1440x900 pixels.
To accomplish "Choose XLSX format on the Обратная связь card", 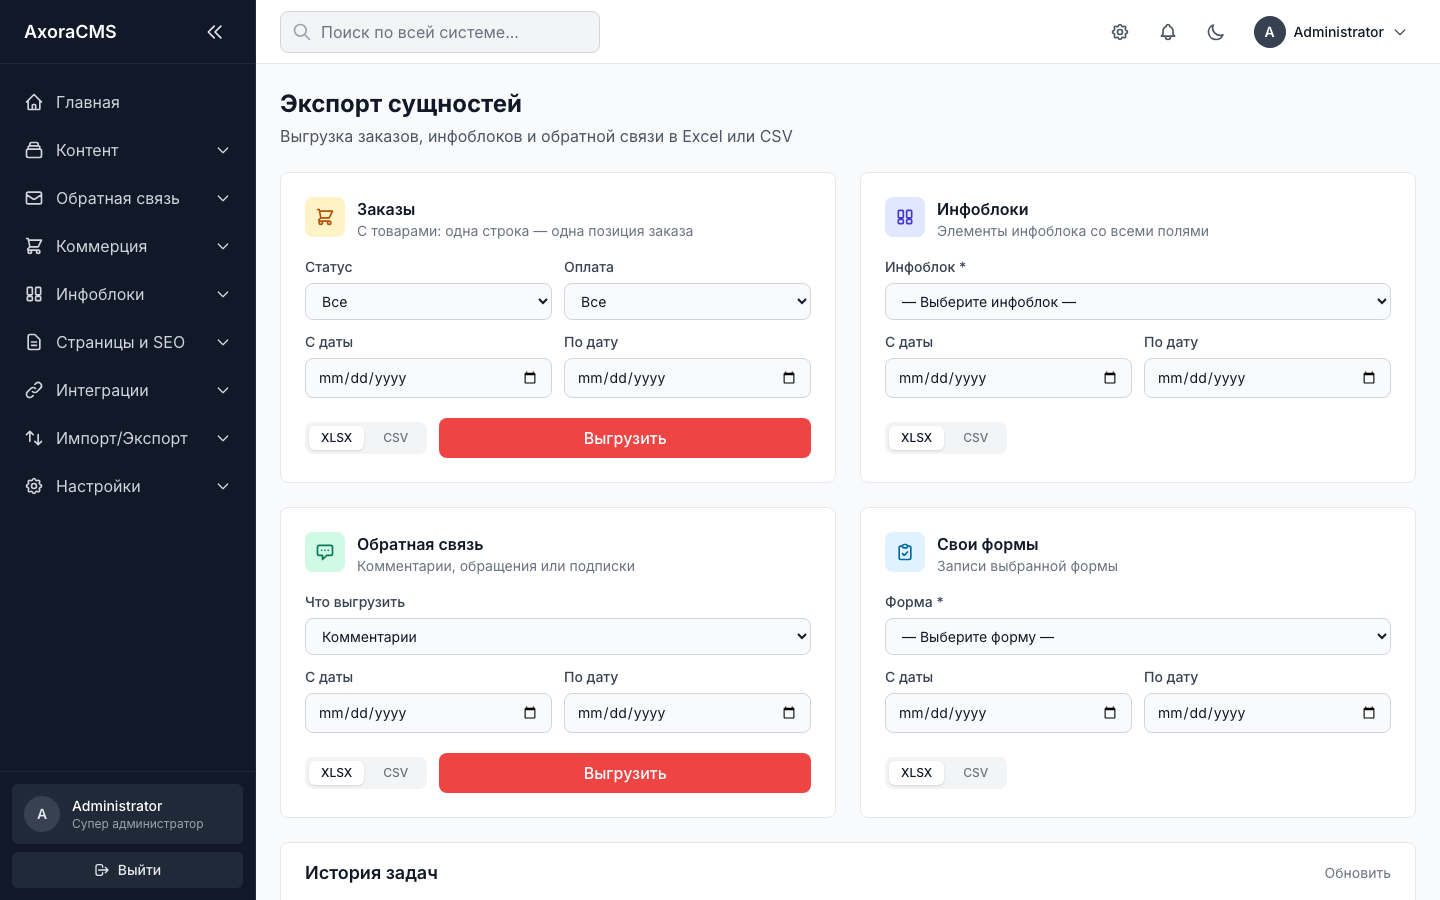I will click(337, 773).
